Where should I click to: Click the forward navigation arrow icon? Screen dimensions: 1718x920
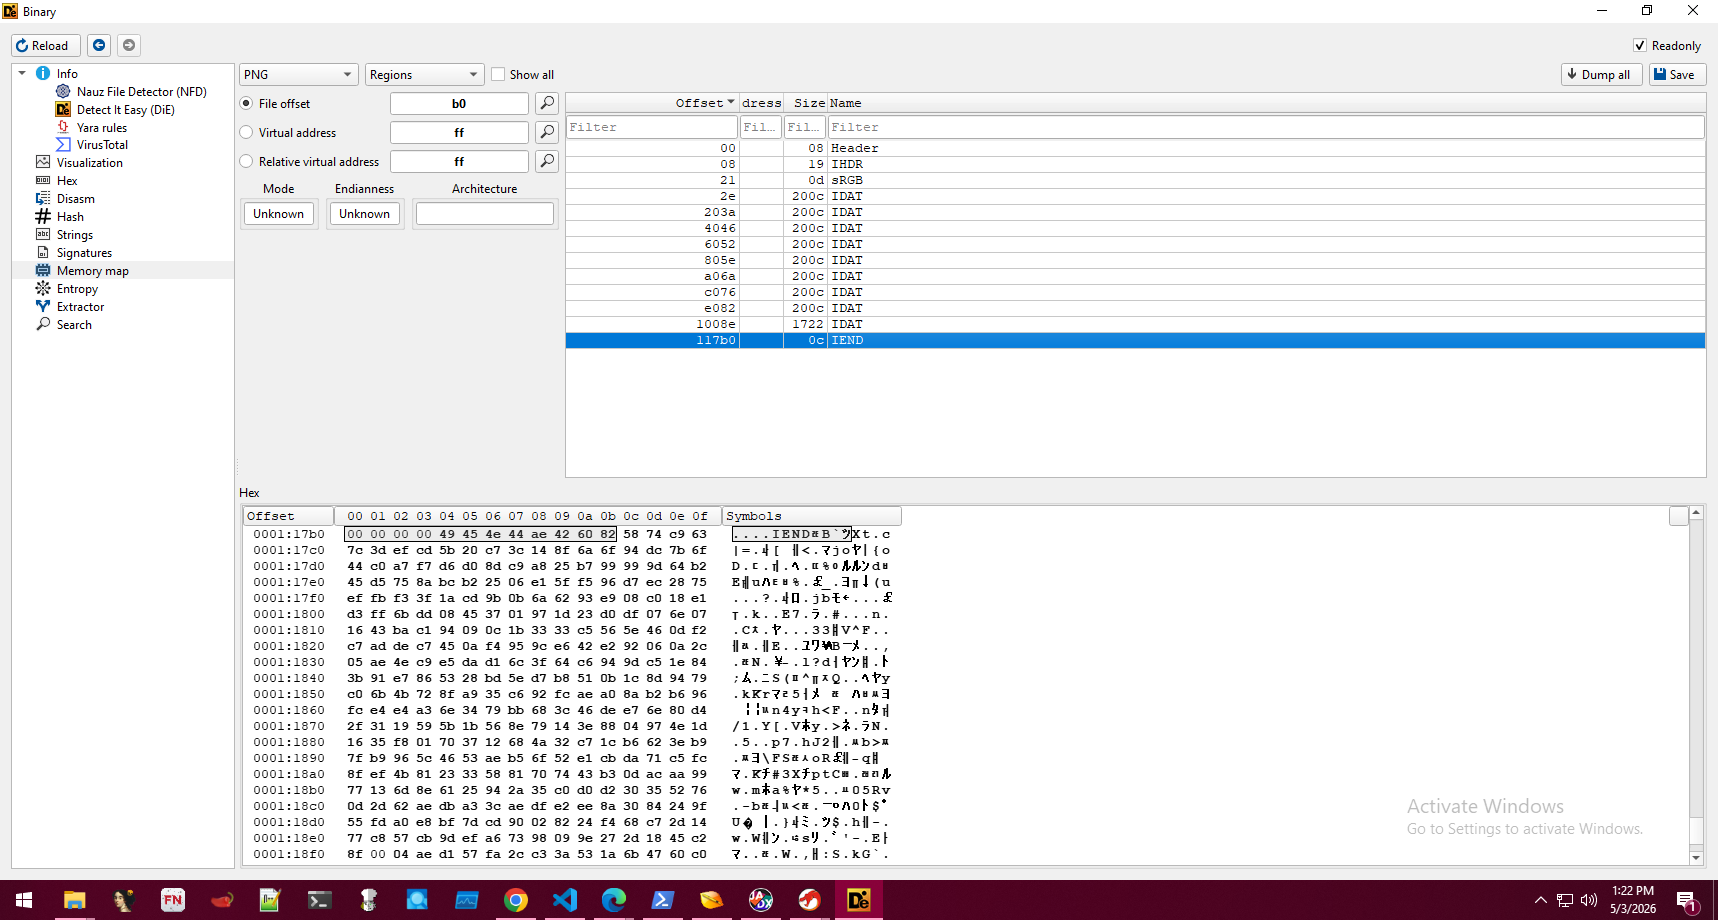129,45
